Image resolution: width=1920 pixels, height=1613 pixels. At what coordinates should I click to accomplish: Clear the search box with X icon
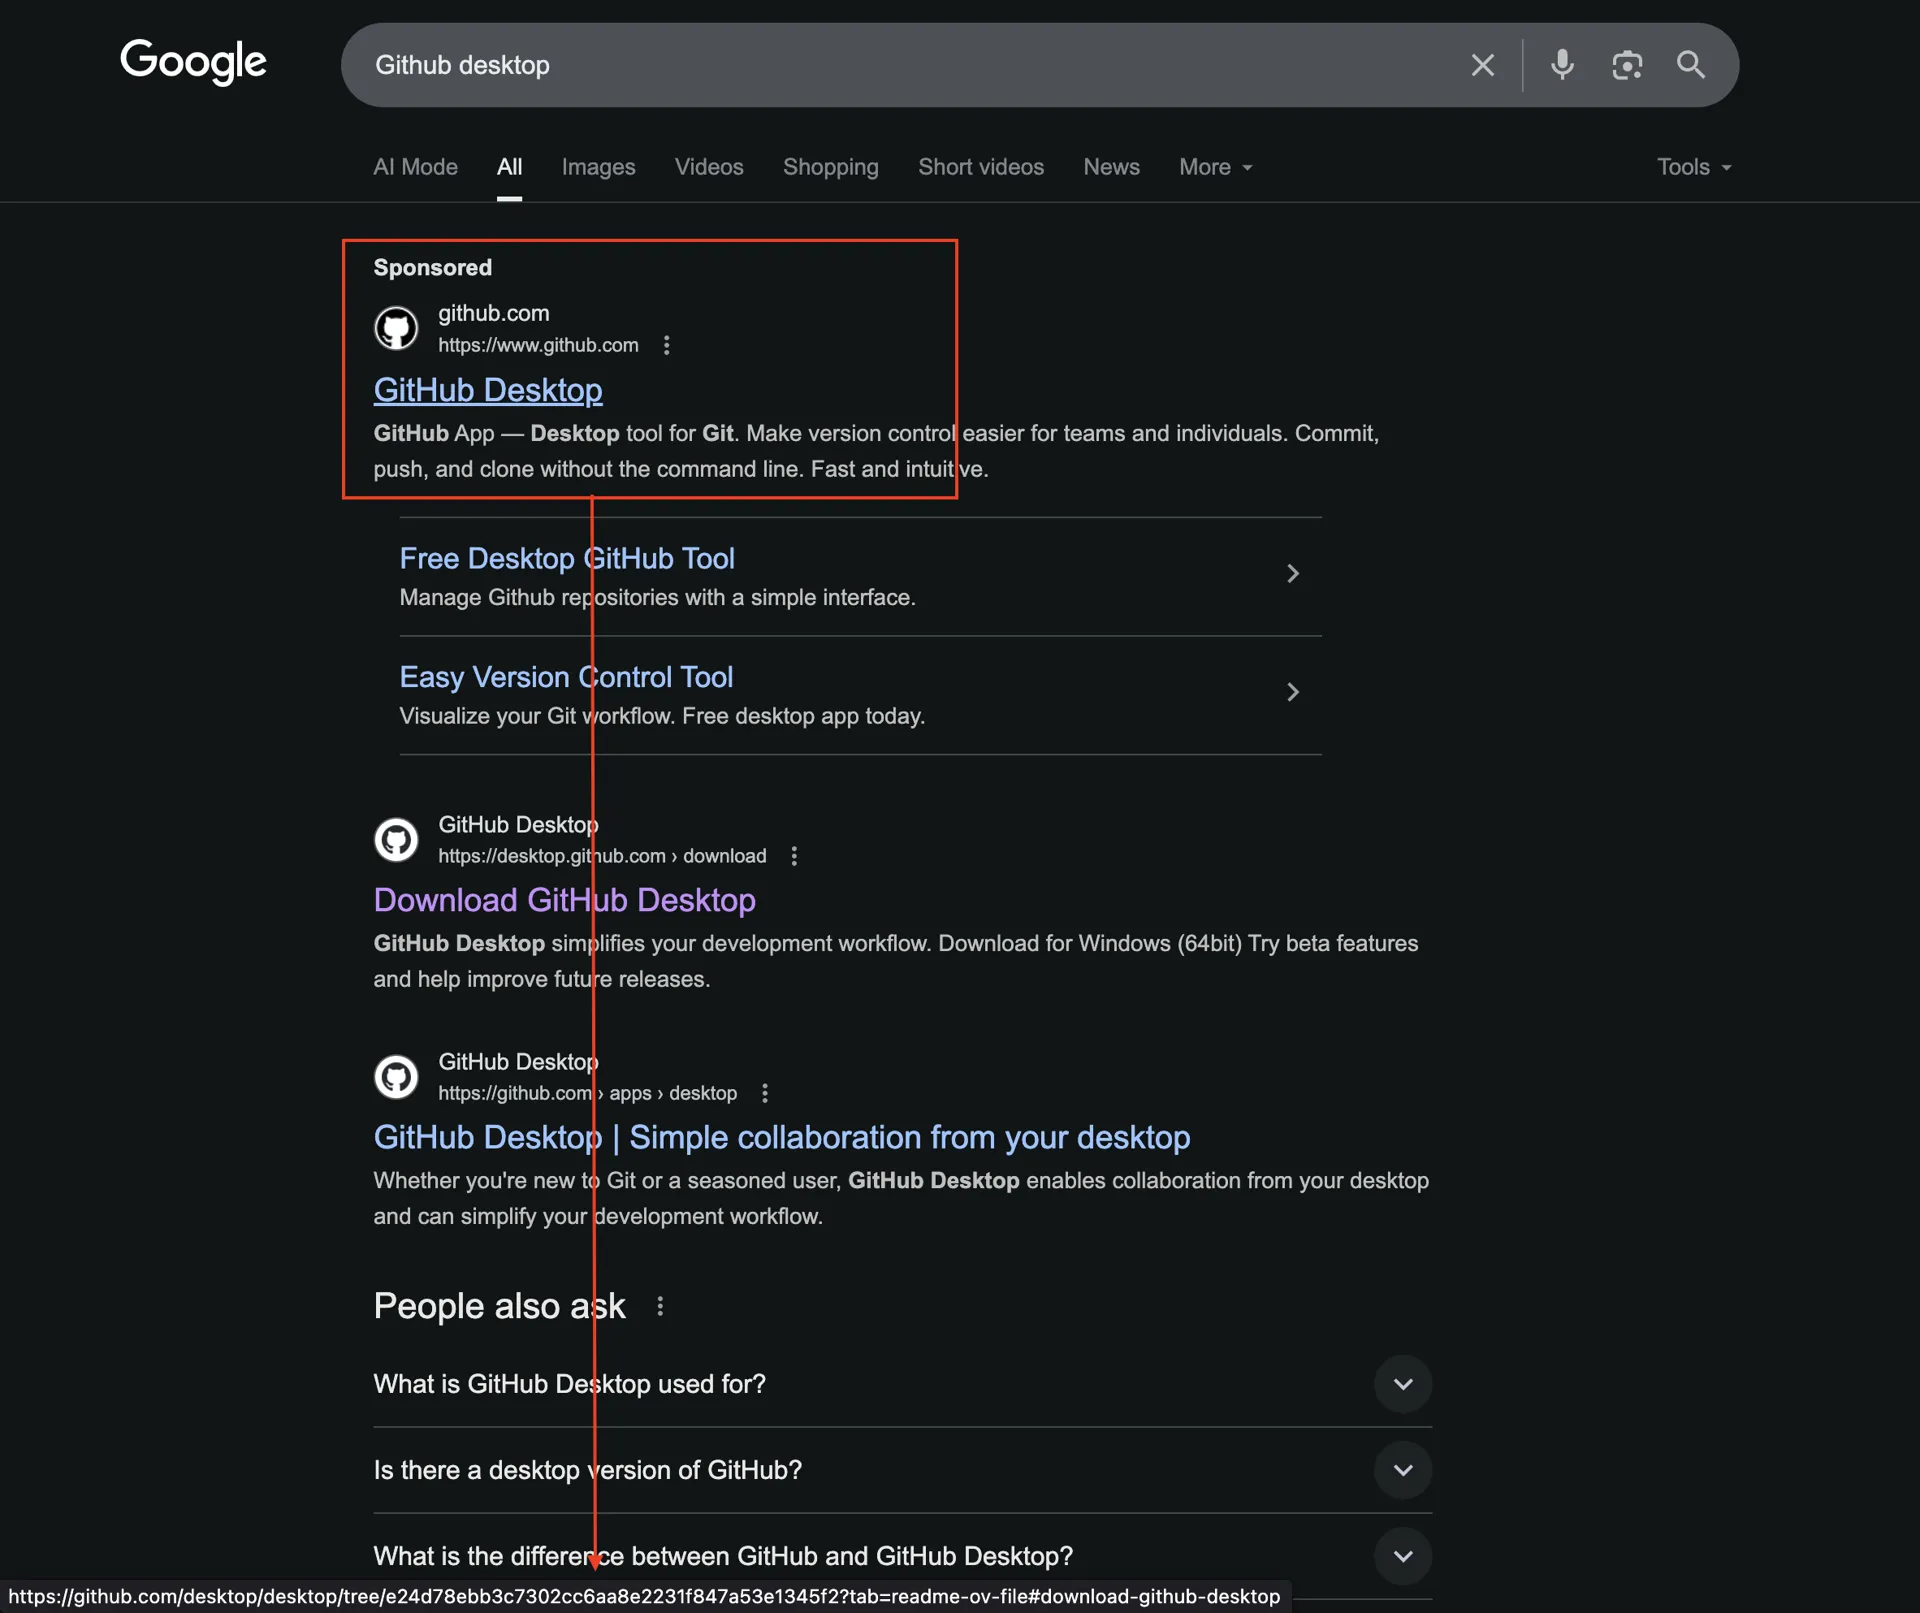tap(1482, 65)
